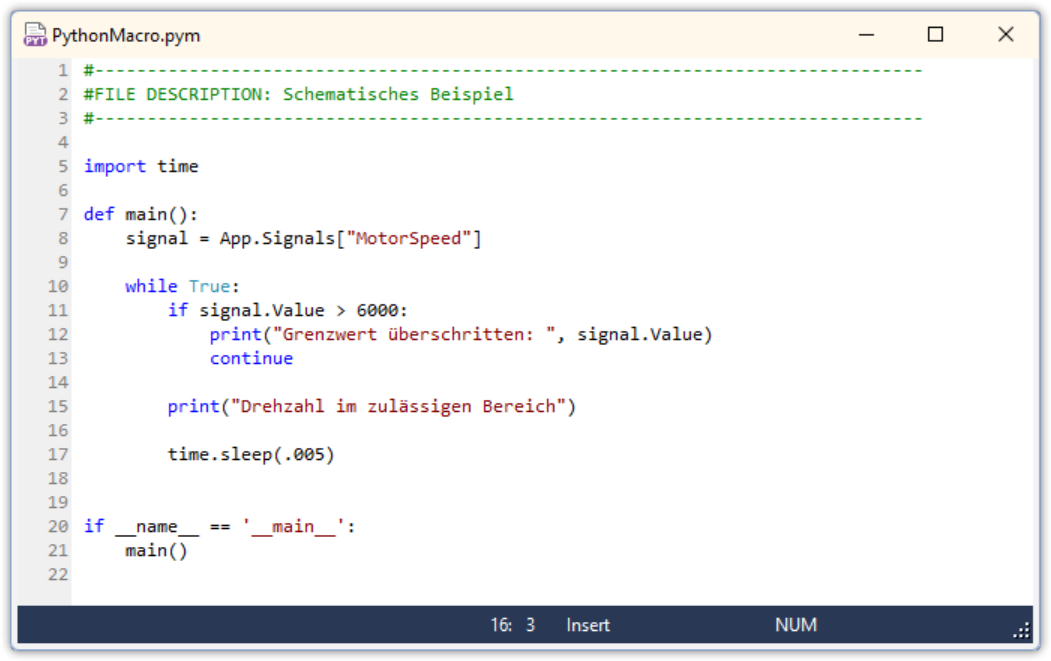Click the 'continue' keyword

pyautogui.click(x=251, y=358)
